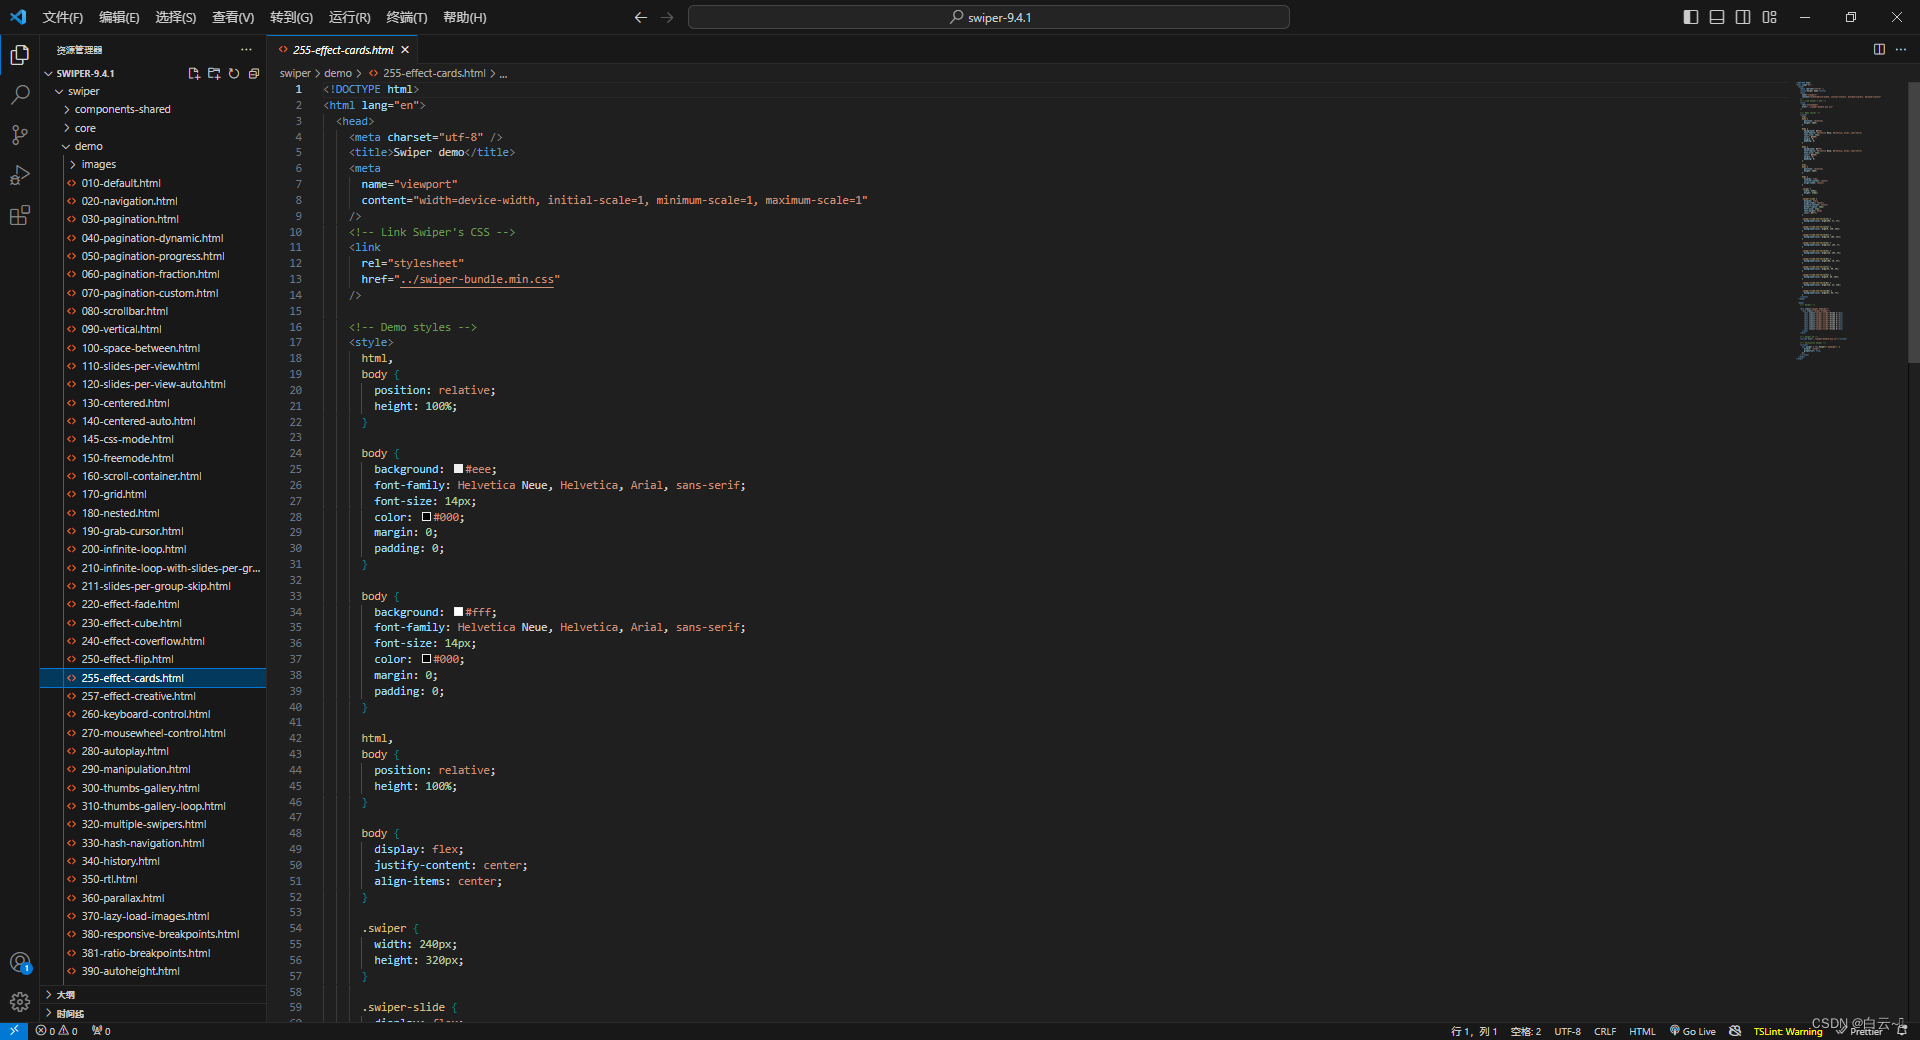Image resolution: width=1920 pixels, height=1040 pixels.
Task: Change language mode HTML
Action: click(x=1642, y=1031)
